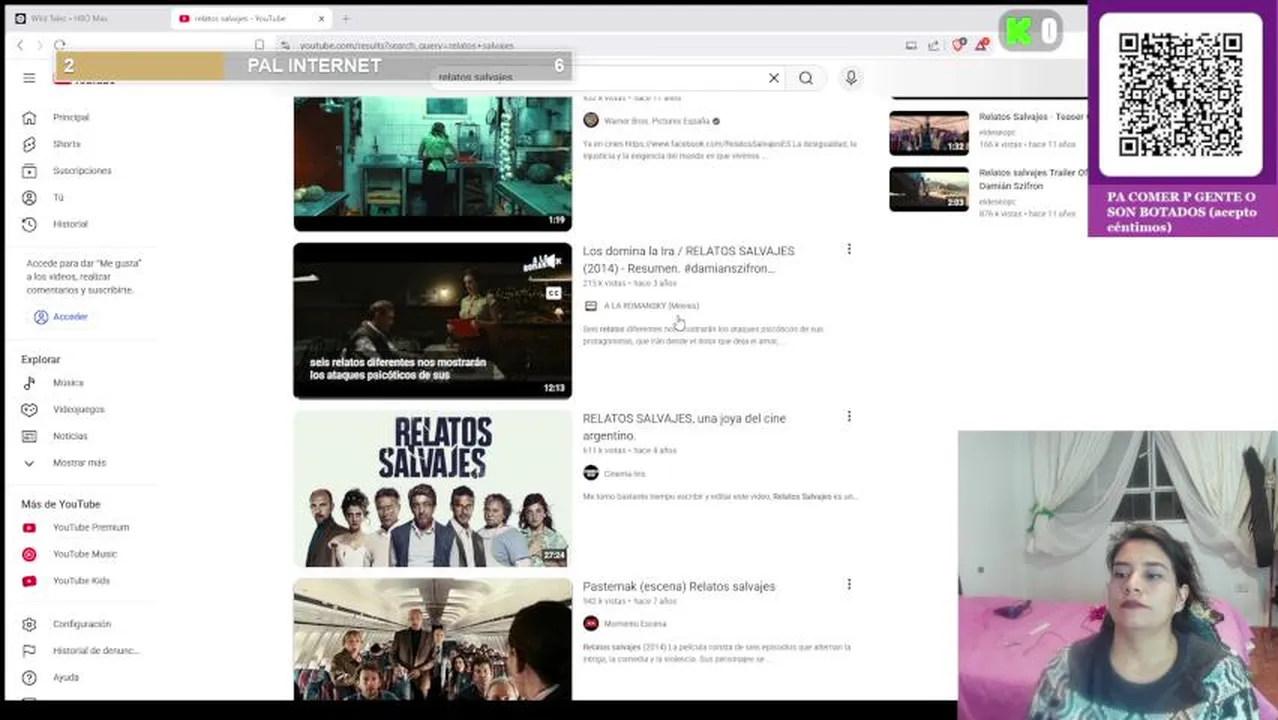The width and height of the screenshot is (1278, 720).
Task: Open the Tú section
Action: [58, 198]
